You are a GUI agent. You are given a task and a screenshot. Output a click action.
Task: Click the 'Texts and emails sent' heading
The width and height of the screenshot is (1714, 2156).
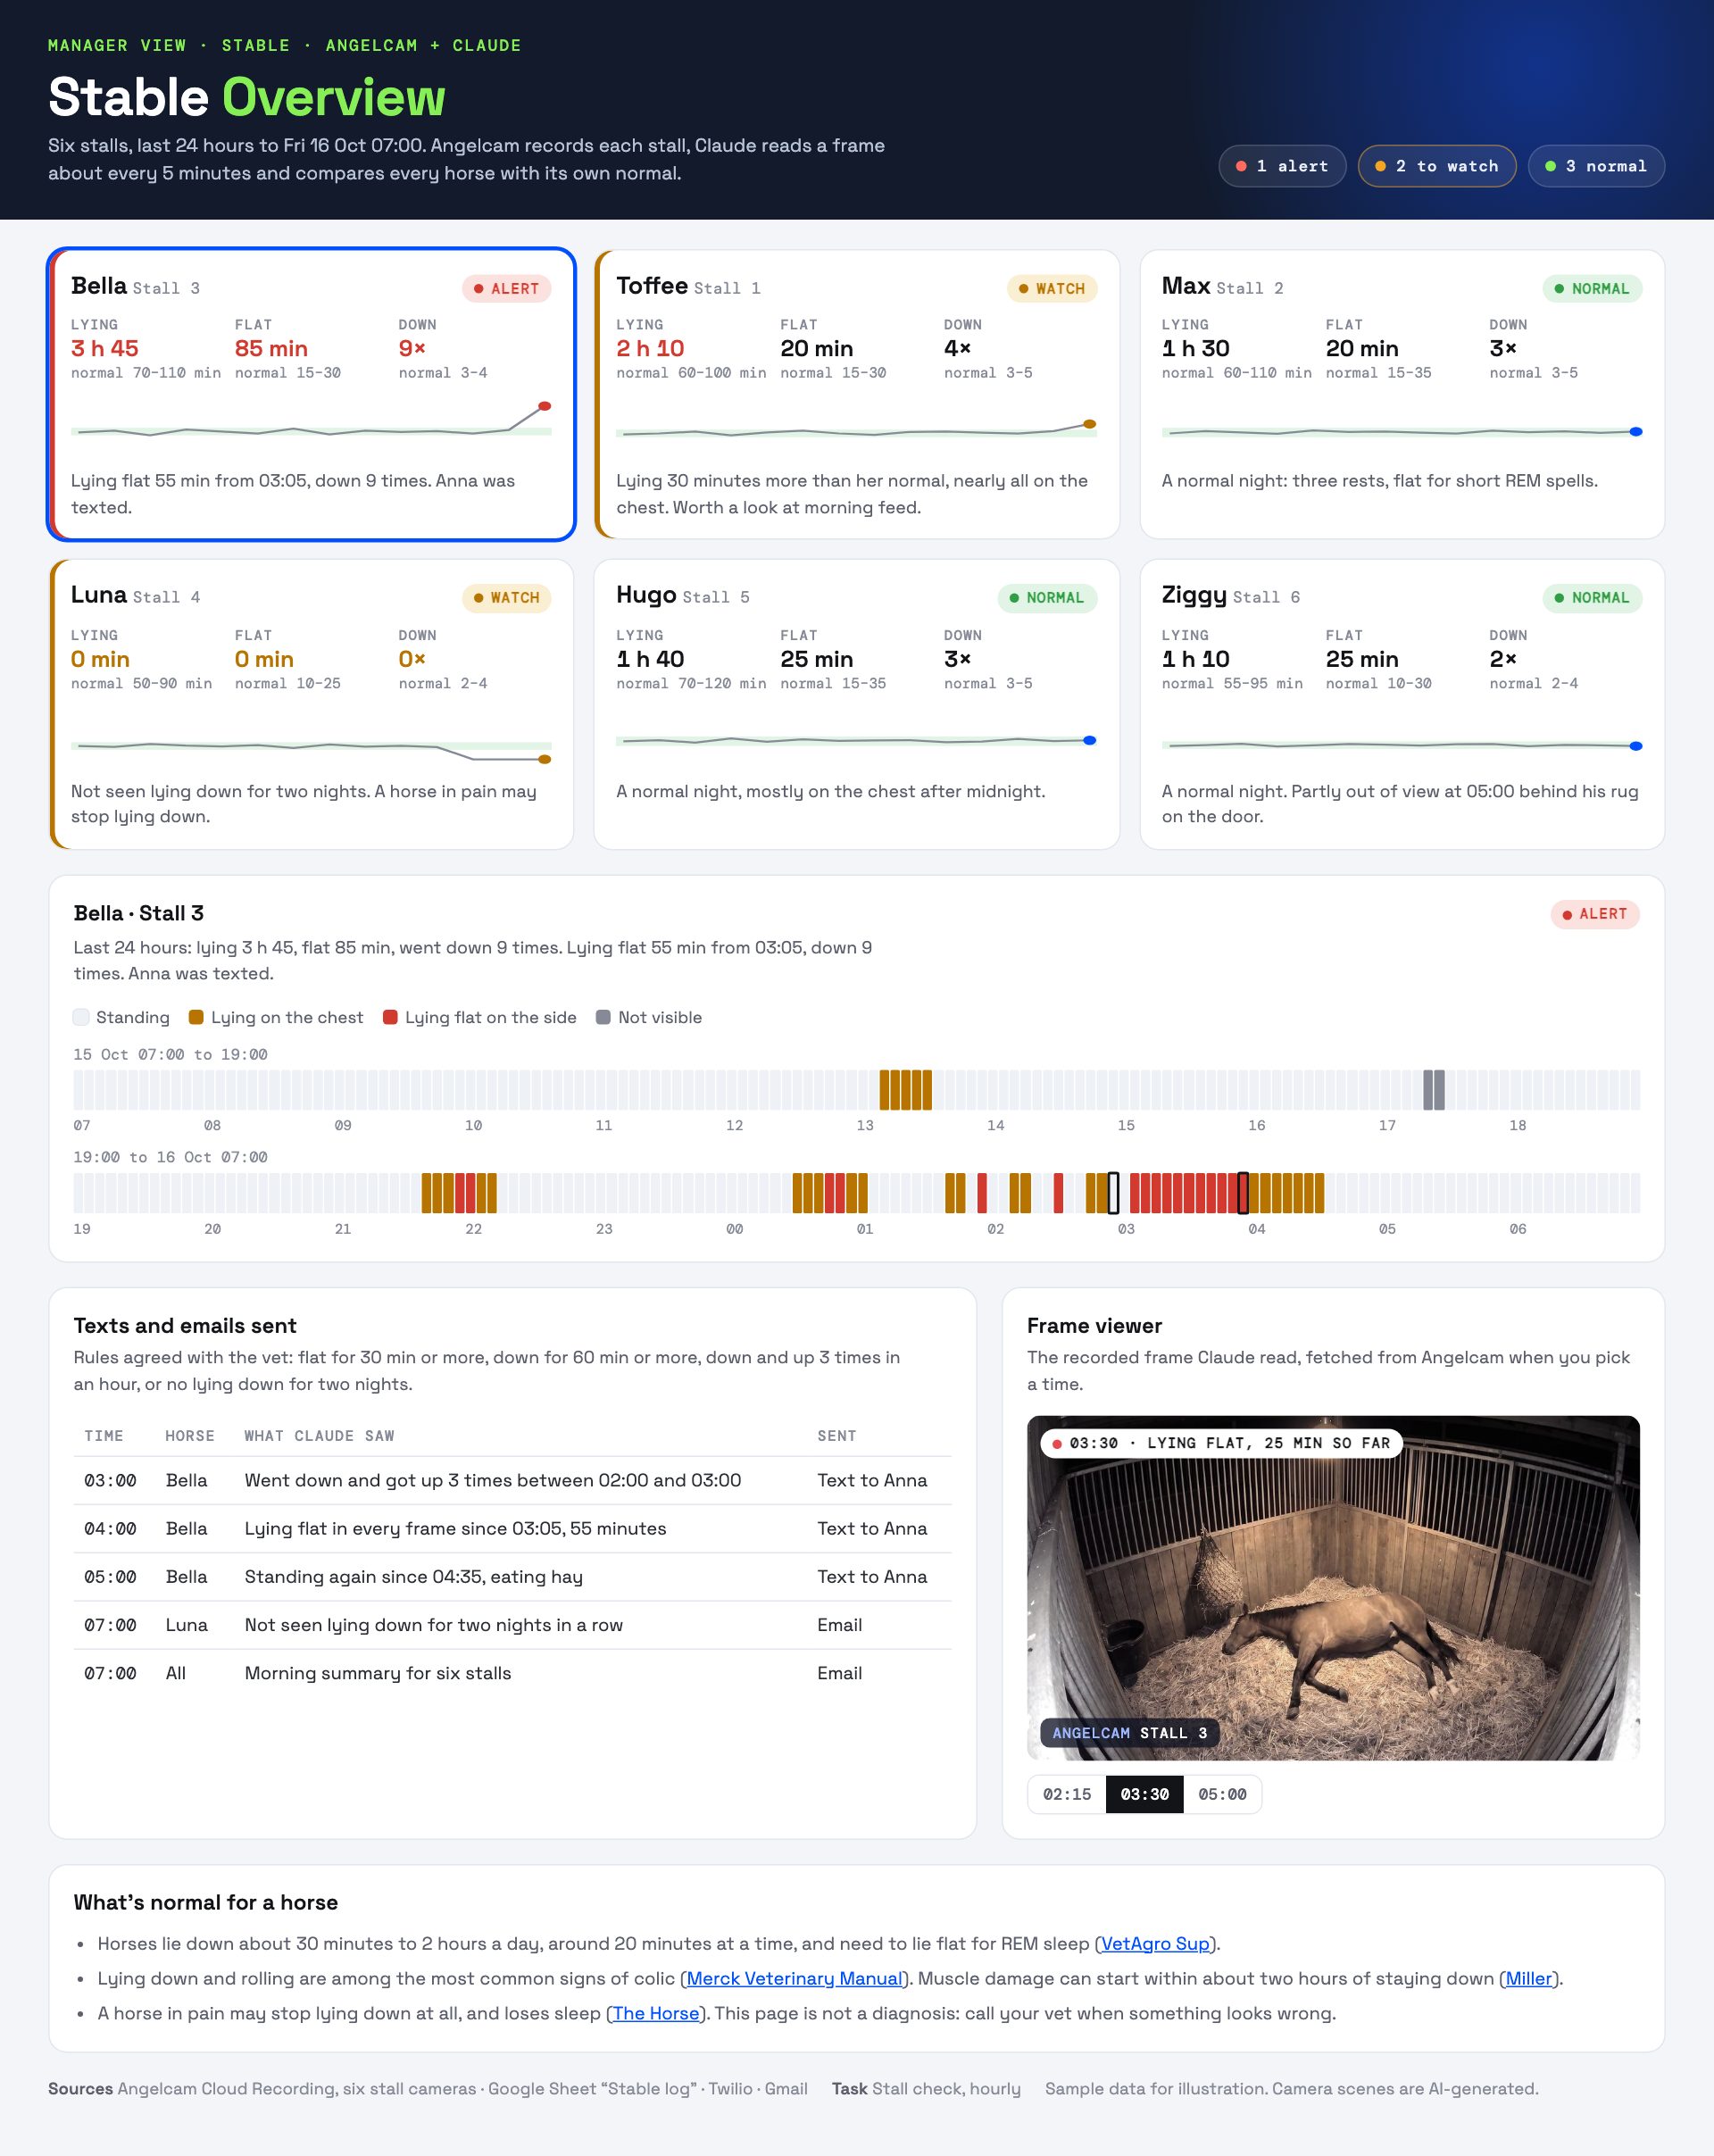point(185,1325)
